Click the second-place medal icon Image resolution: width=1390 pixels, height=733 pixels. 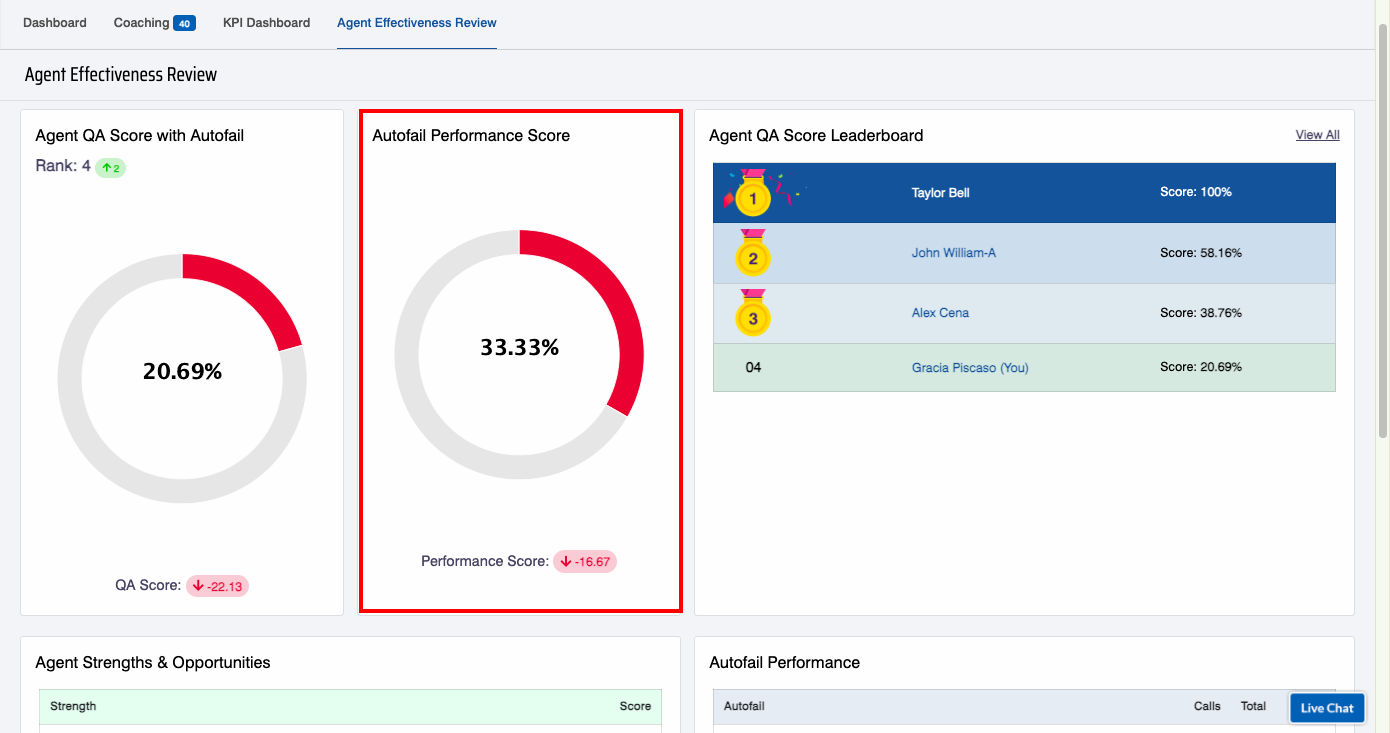[753, 256]
